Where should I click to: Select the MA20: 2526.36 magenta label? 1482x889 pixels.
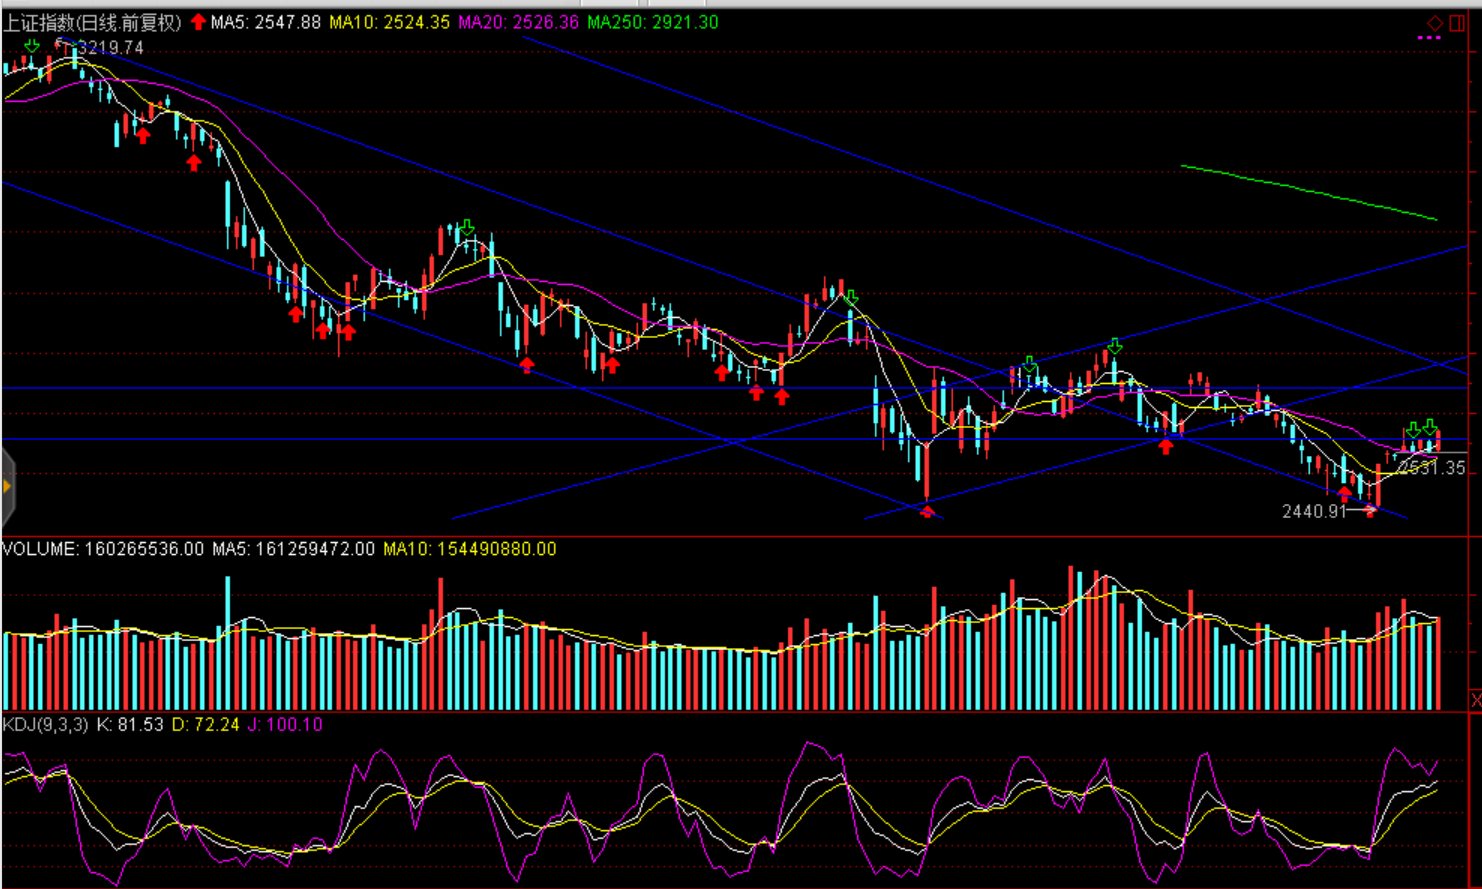click(x=518, y=22)
